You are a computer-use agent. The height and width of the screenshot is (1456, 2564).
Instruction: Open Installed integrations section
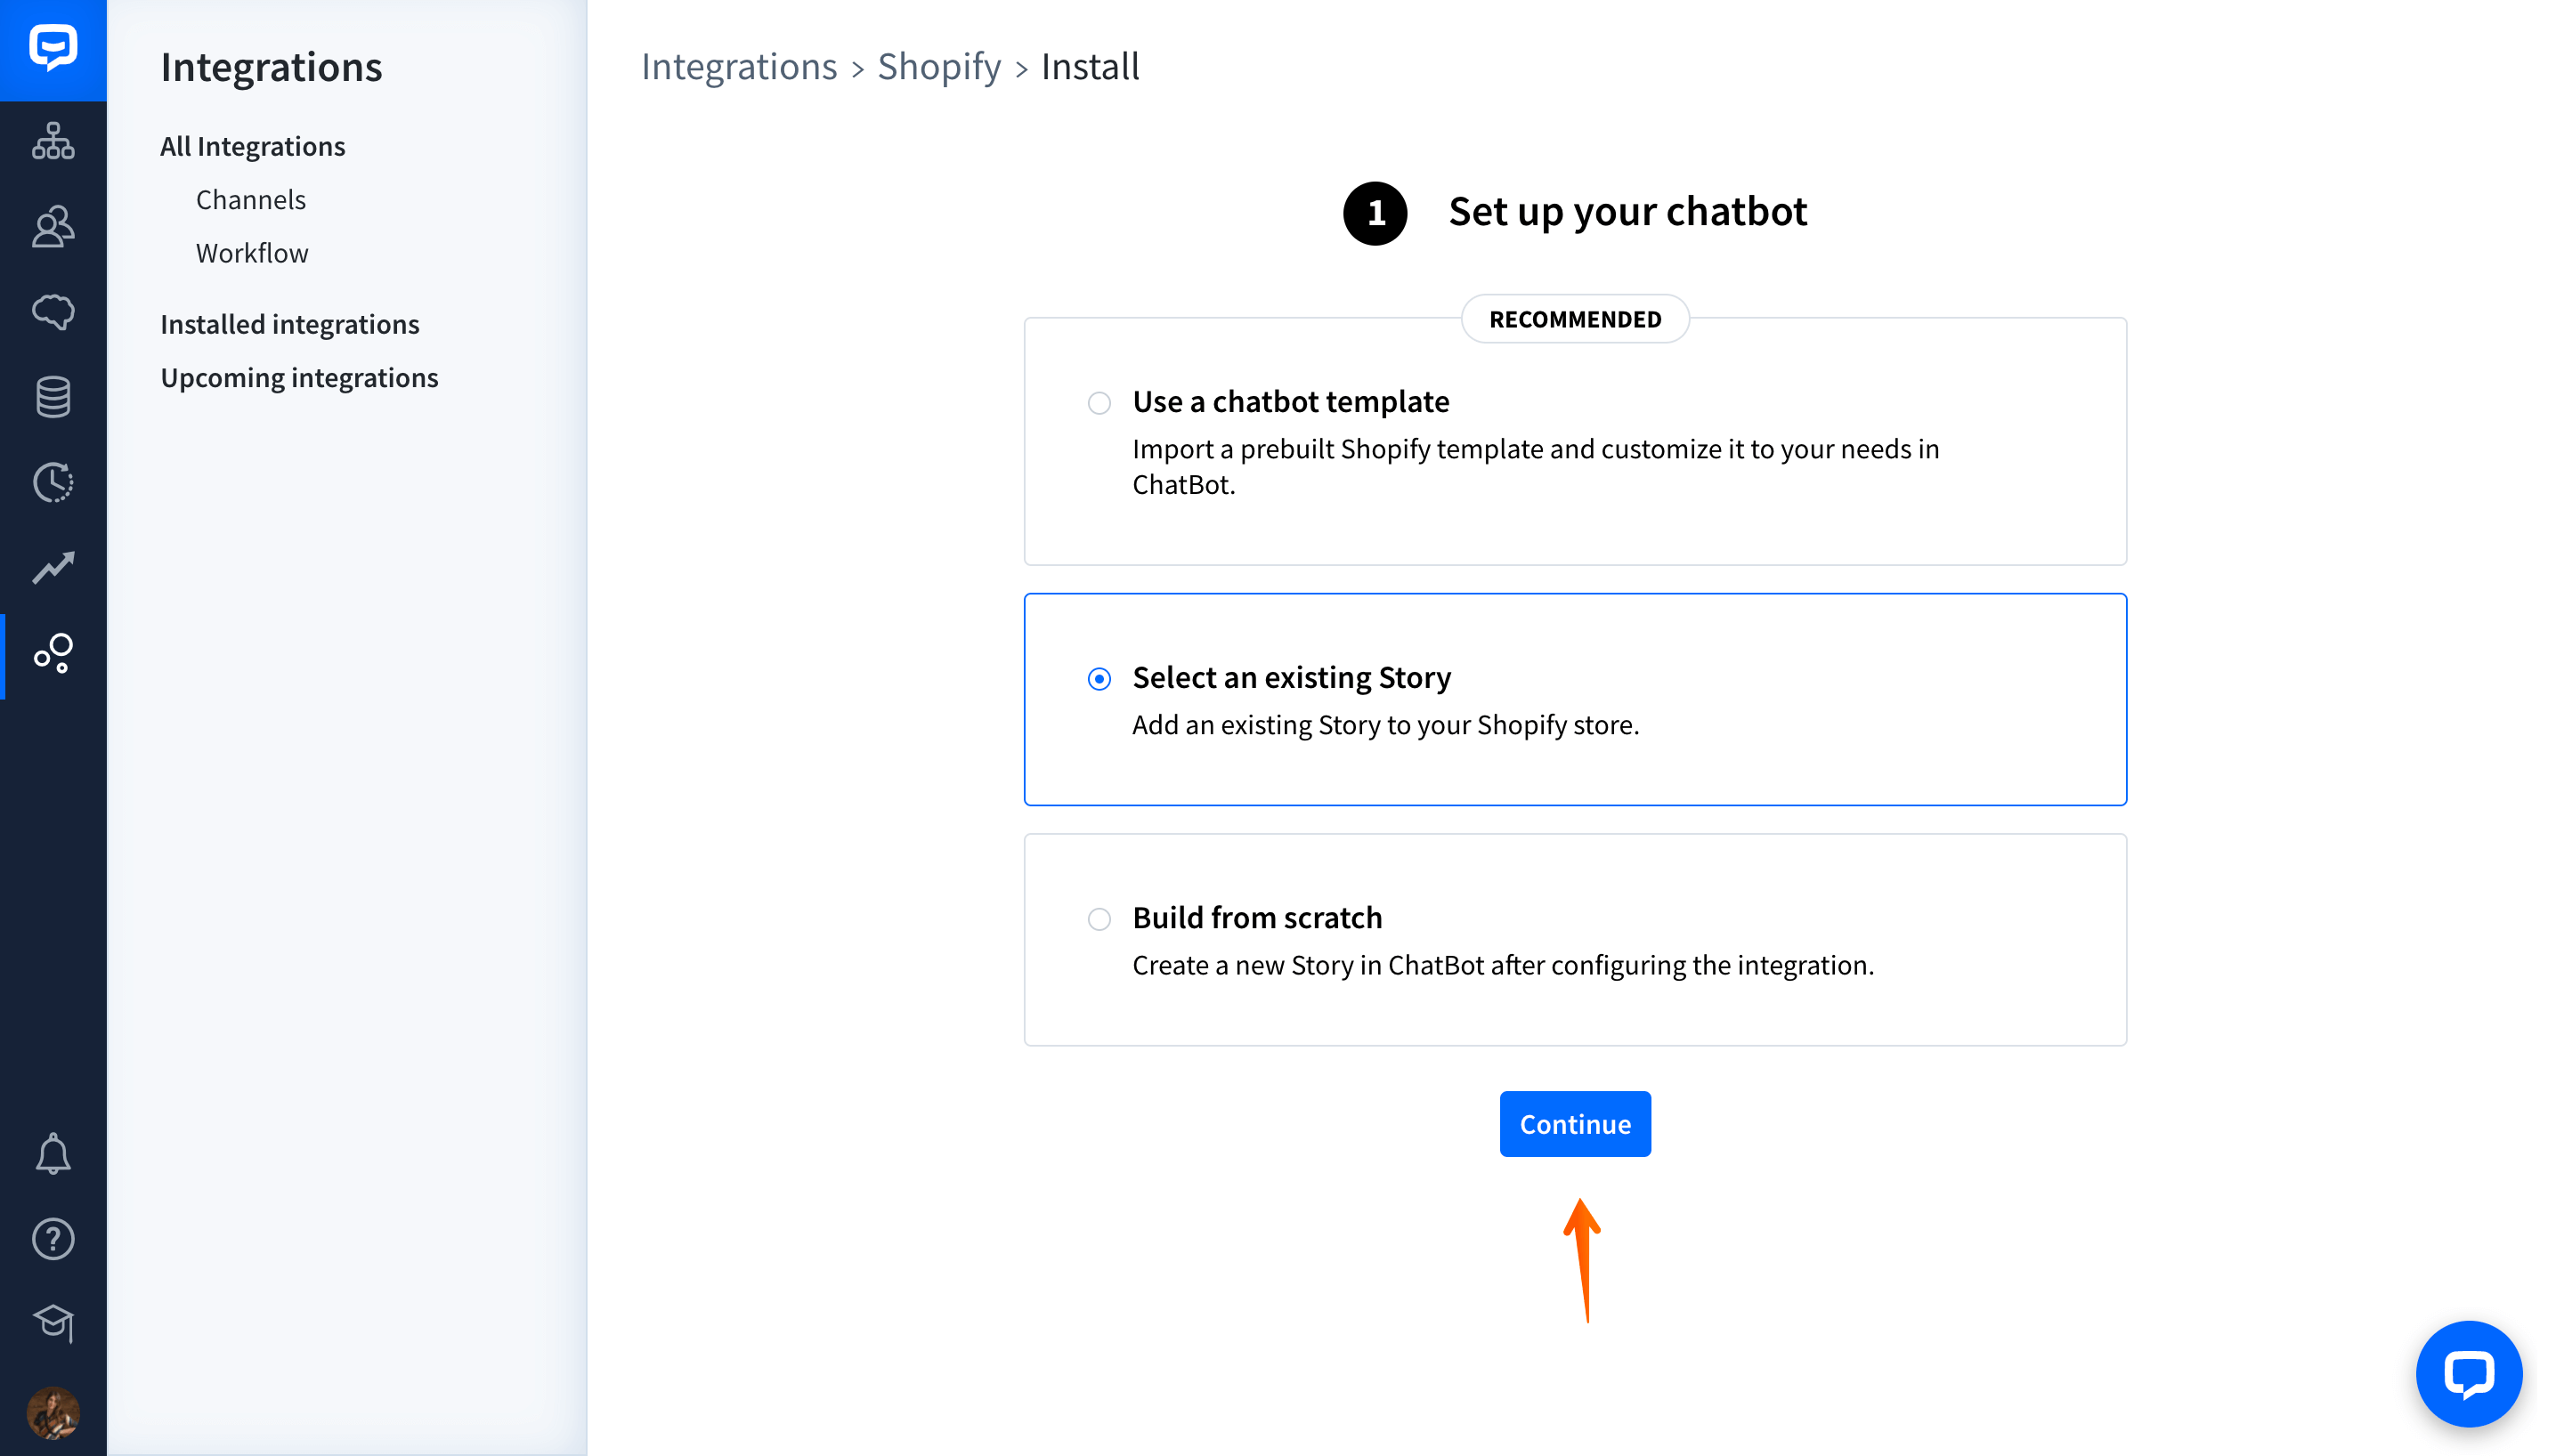(290, 324)
